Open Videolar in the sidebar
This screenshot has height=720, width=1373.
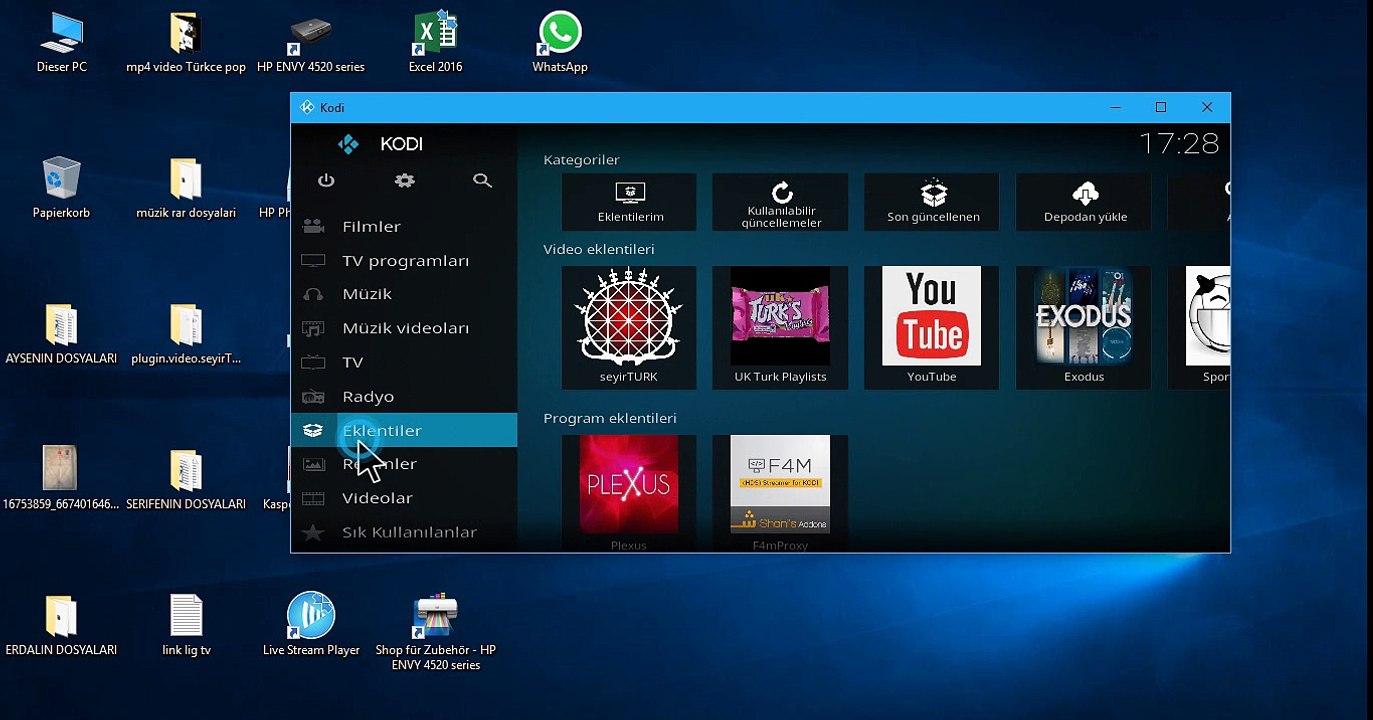click(404, 498)
